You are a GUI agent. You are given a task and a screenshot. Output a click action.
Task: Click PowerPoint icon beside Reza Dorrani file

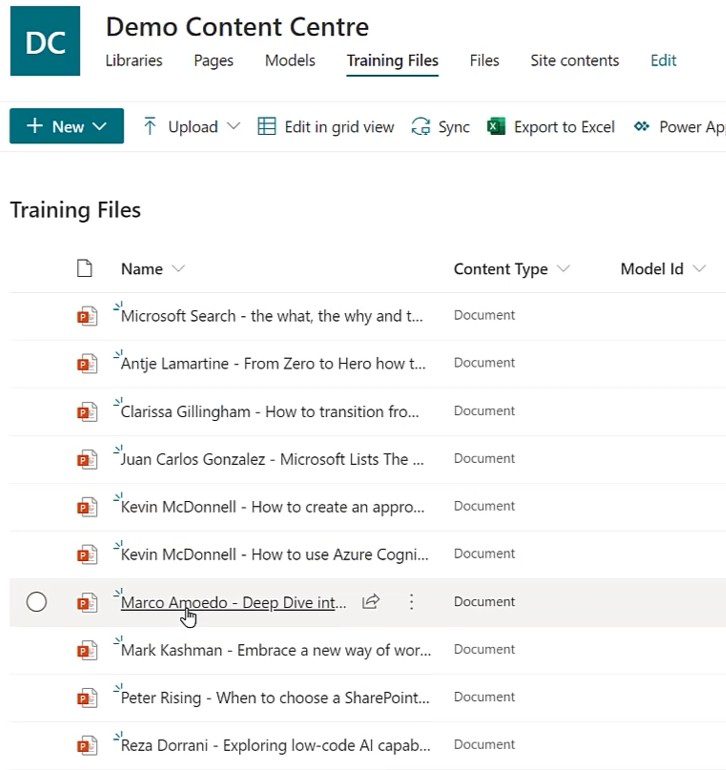click(x=87, y=745)
